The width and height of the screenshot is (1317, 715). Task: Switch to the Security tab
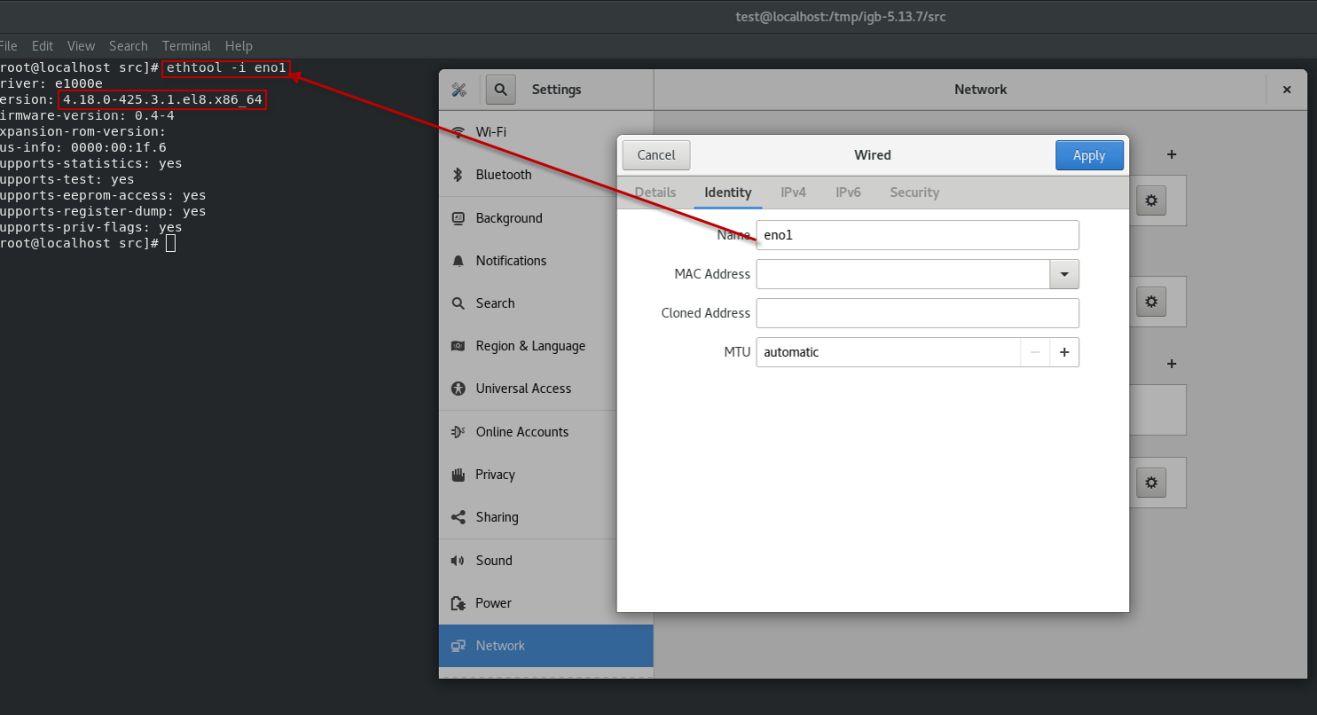click(914, 192)
